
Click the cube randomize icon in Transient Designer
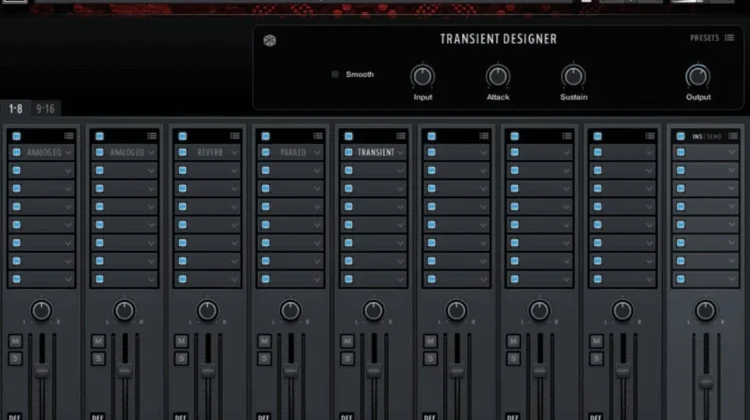coord(270,41)
